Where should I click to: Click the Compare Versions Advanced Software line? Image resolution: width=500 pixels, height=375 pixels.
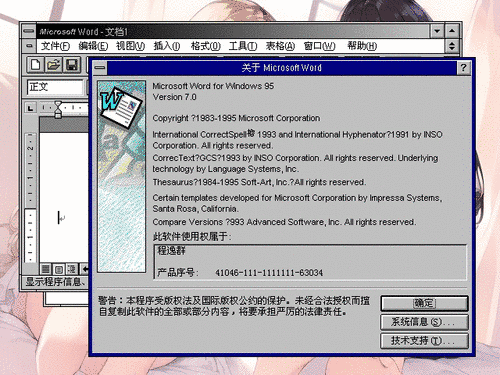(x=284, y=222)
